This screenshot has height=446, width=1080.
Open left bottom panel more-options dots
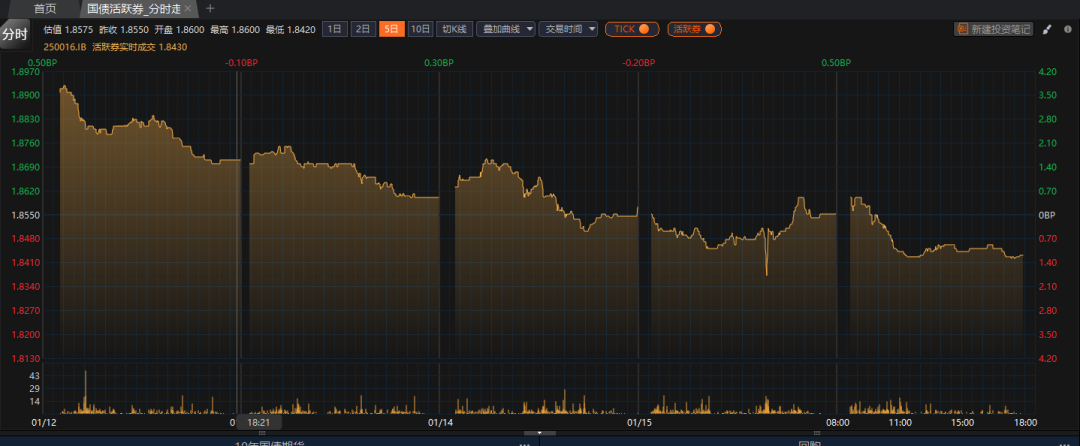point(526,442)
